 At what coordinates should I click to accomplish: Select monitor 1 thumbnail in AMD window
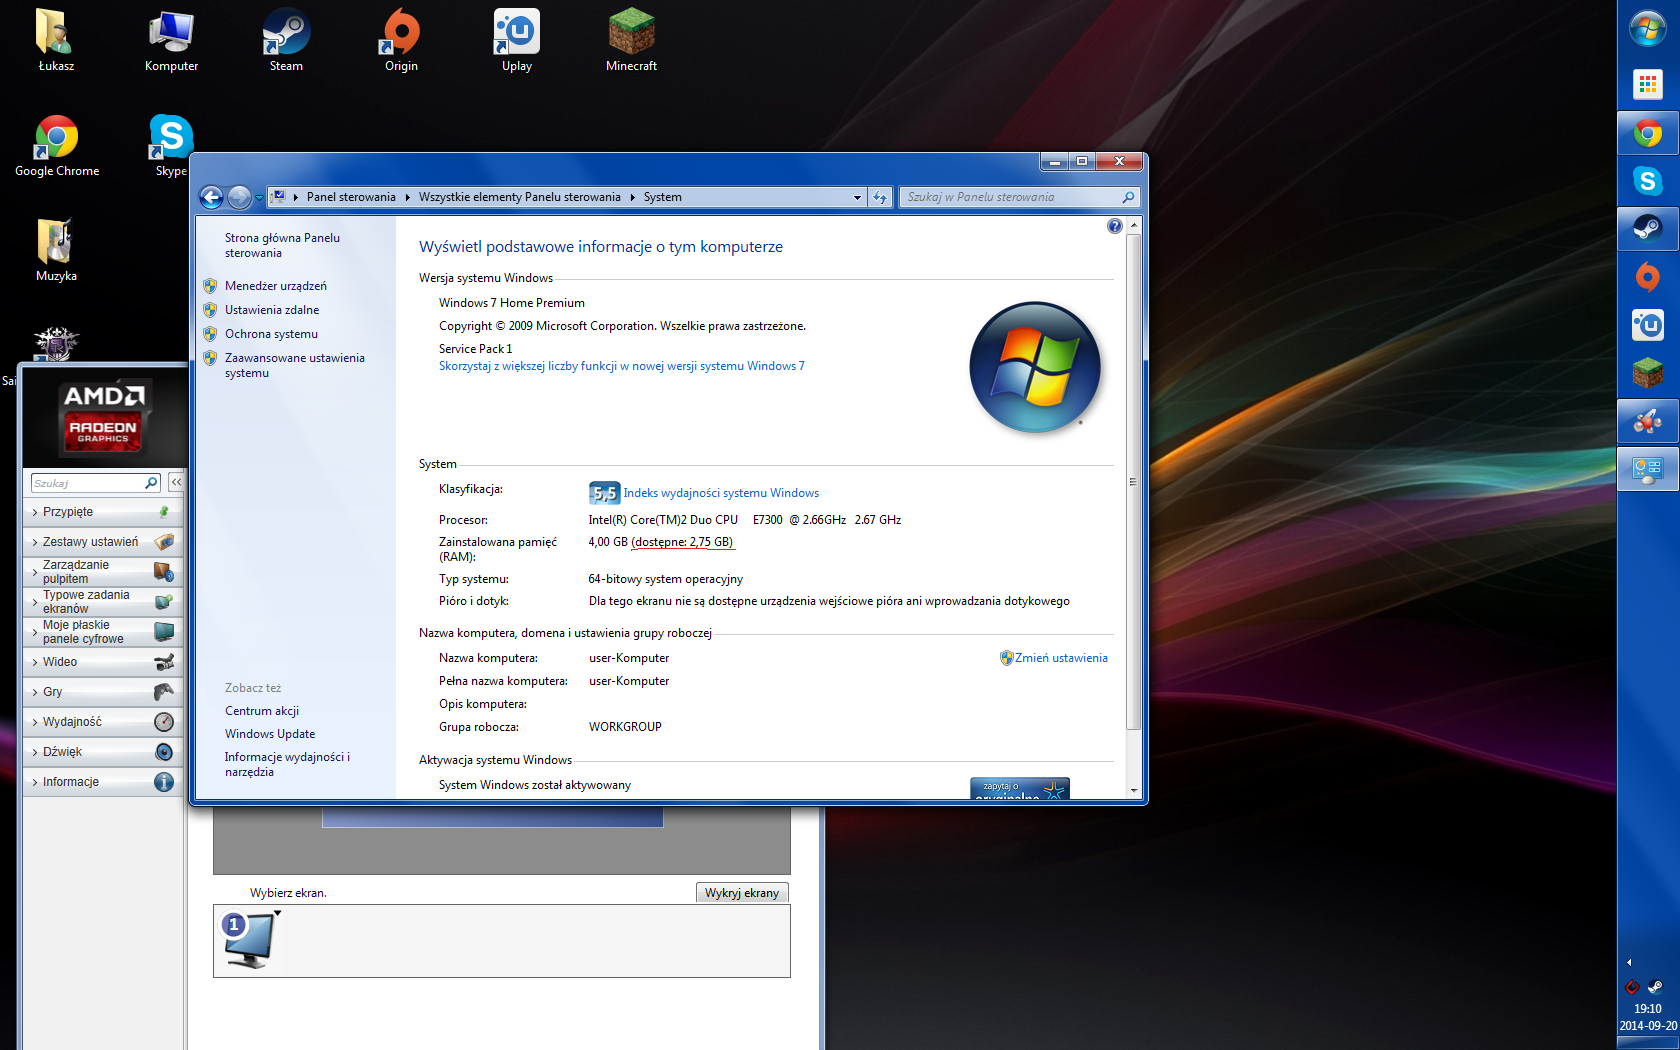[x=249, y=940]
